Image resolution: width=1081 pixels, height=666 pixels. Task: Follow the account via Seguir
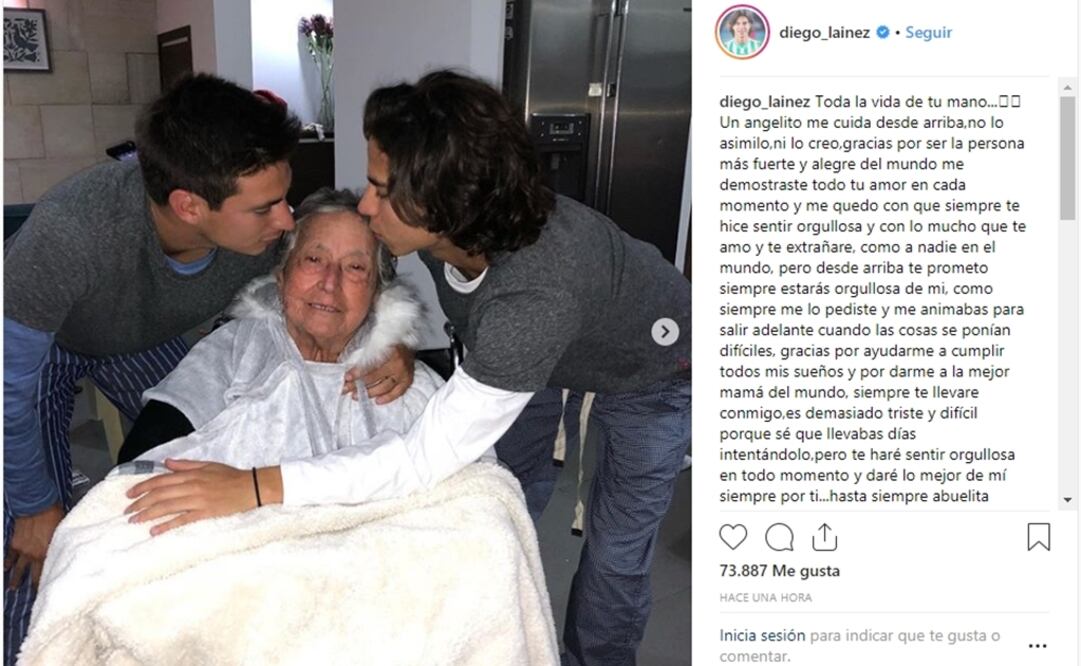coord(928,32)
